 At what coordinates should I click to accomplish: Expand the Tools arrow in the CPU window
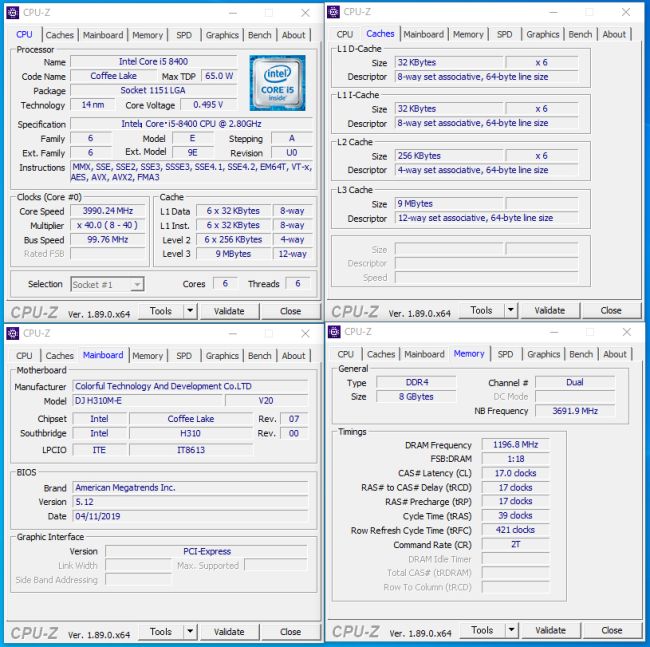point(190,310)
